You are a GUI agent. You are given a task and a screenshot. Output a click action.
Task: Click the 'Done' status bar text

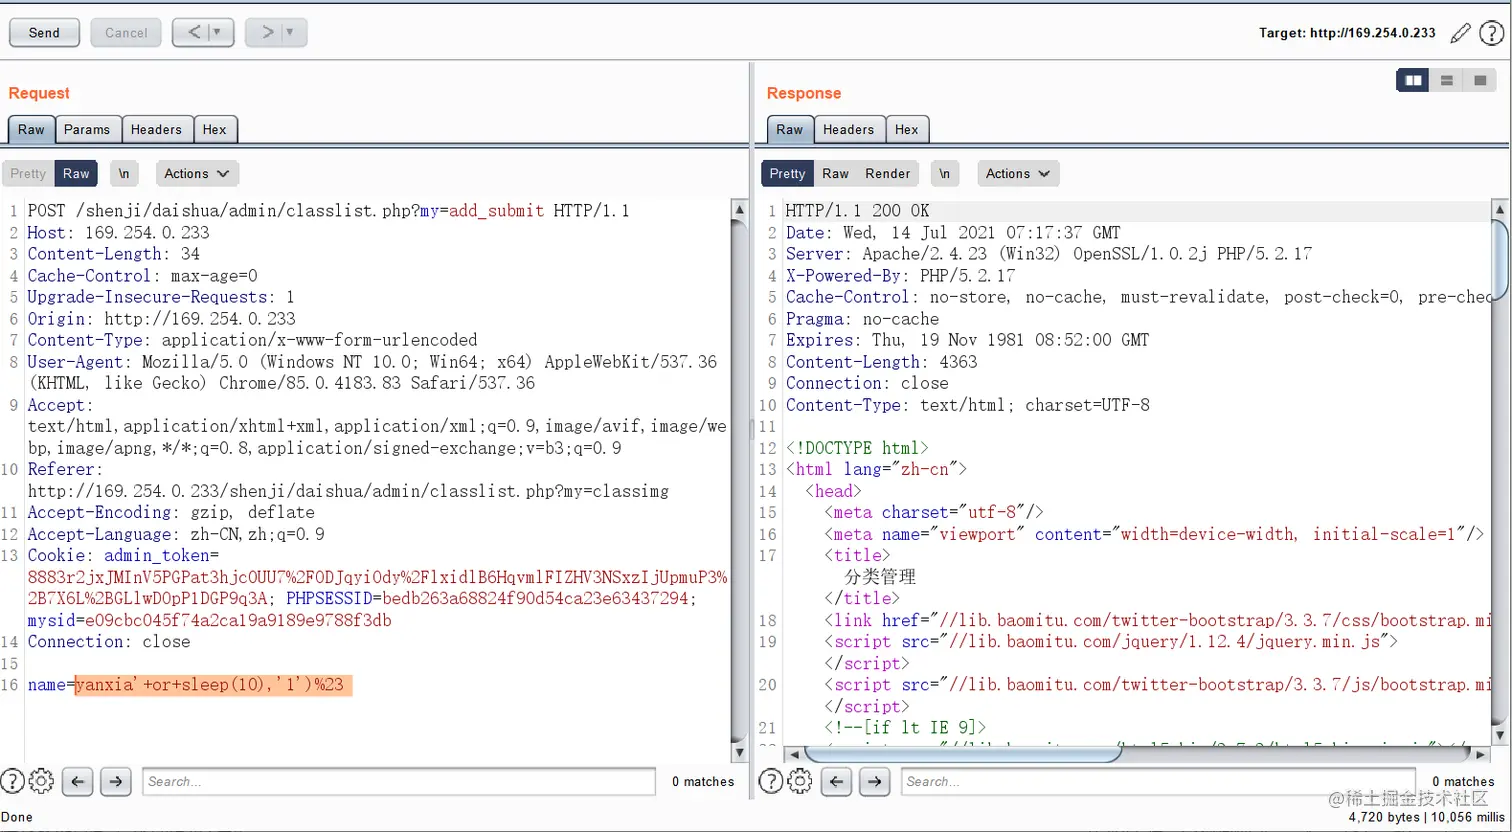coord(17,817)
